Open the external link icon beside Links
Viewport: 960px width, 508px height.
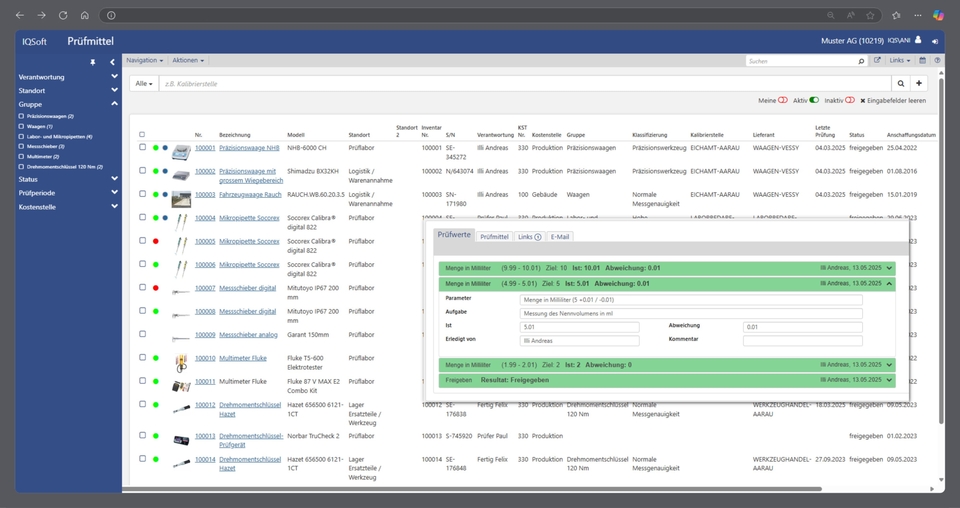pyautogui.click(x=877, y=61)
